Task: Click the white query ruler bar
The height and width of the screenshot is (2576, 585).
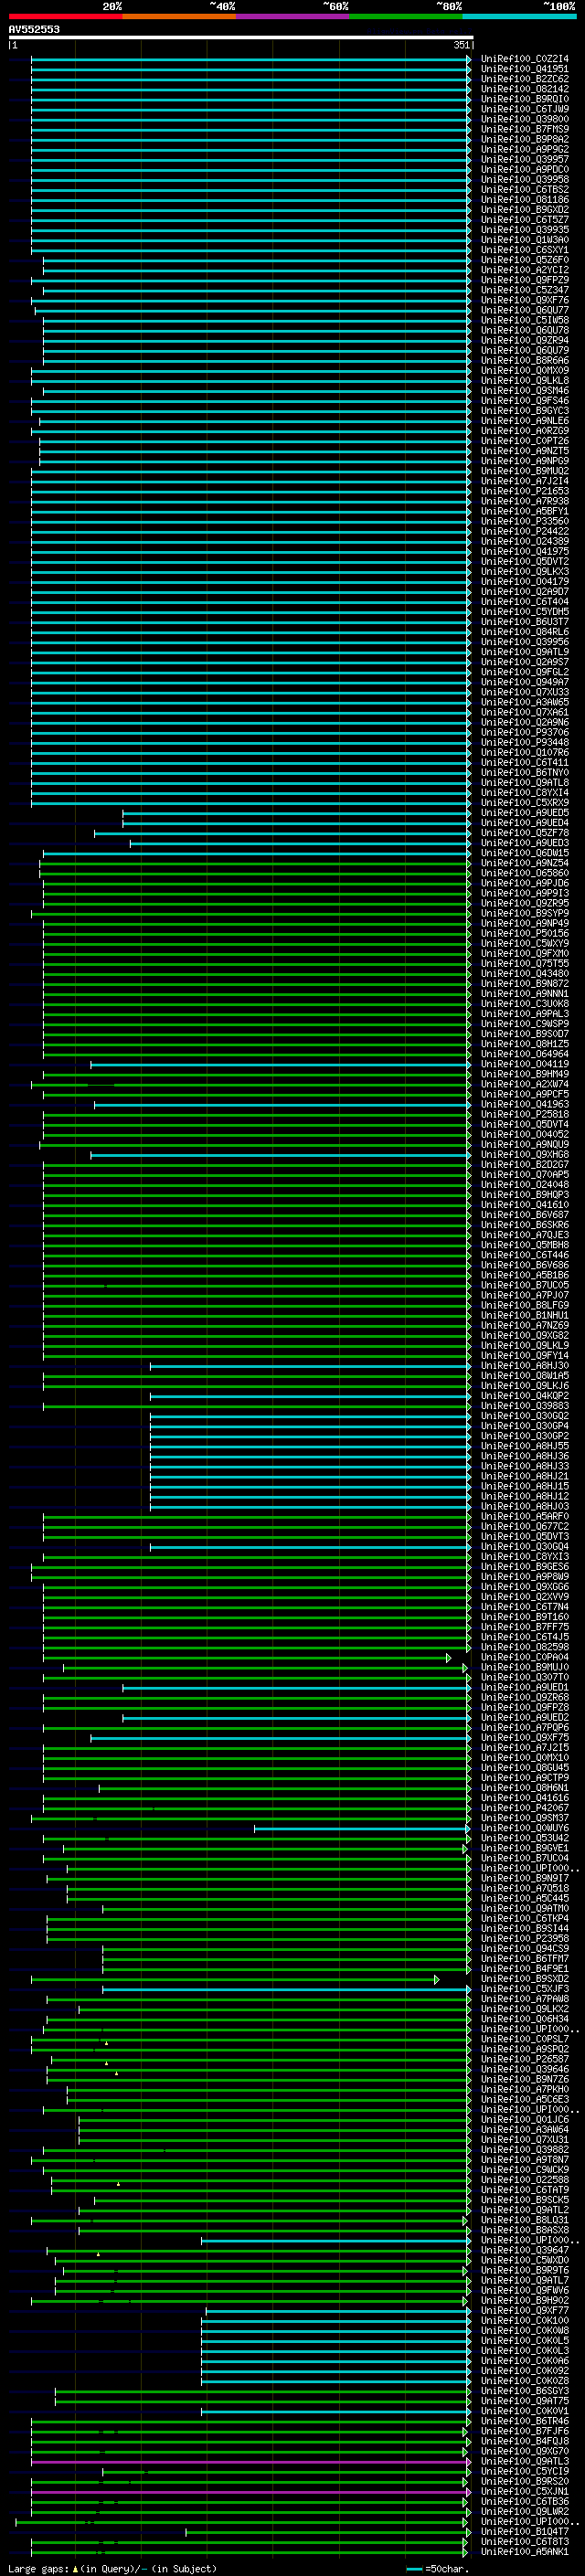Action: [x=240, y=37]
